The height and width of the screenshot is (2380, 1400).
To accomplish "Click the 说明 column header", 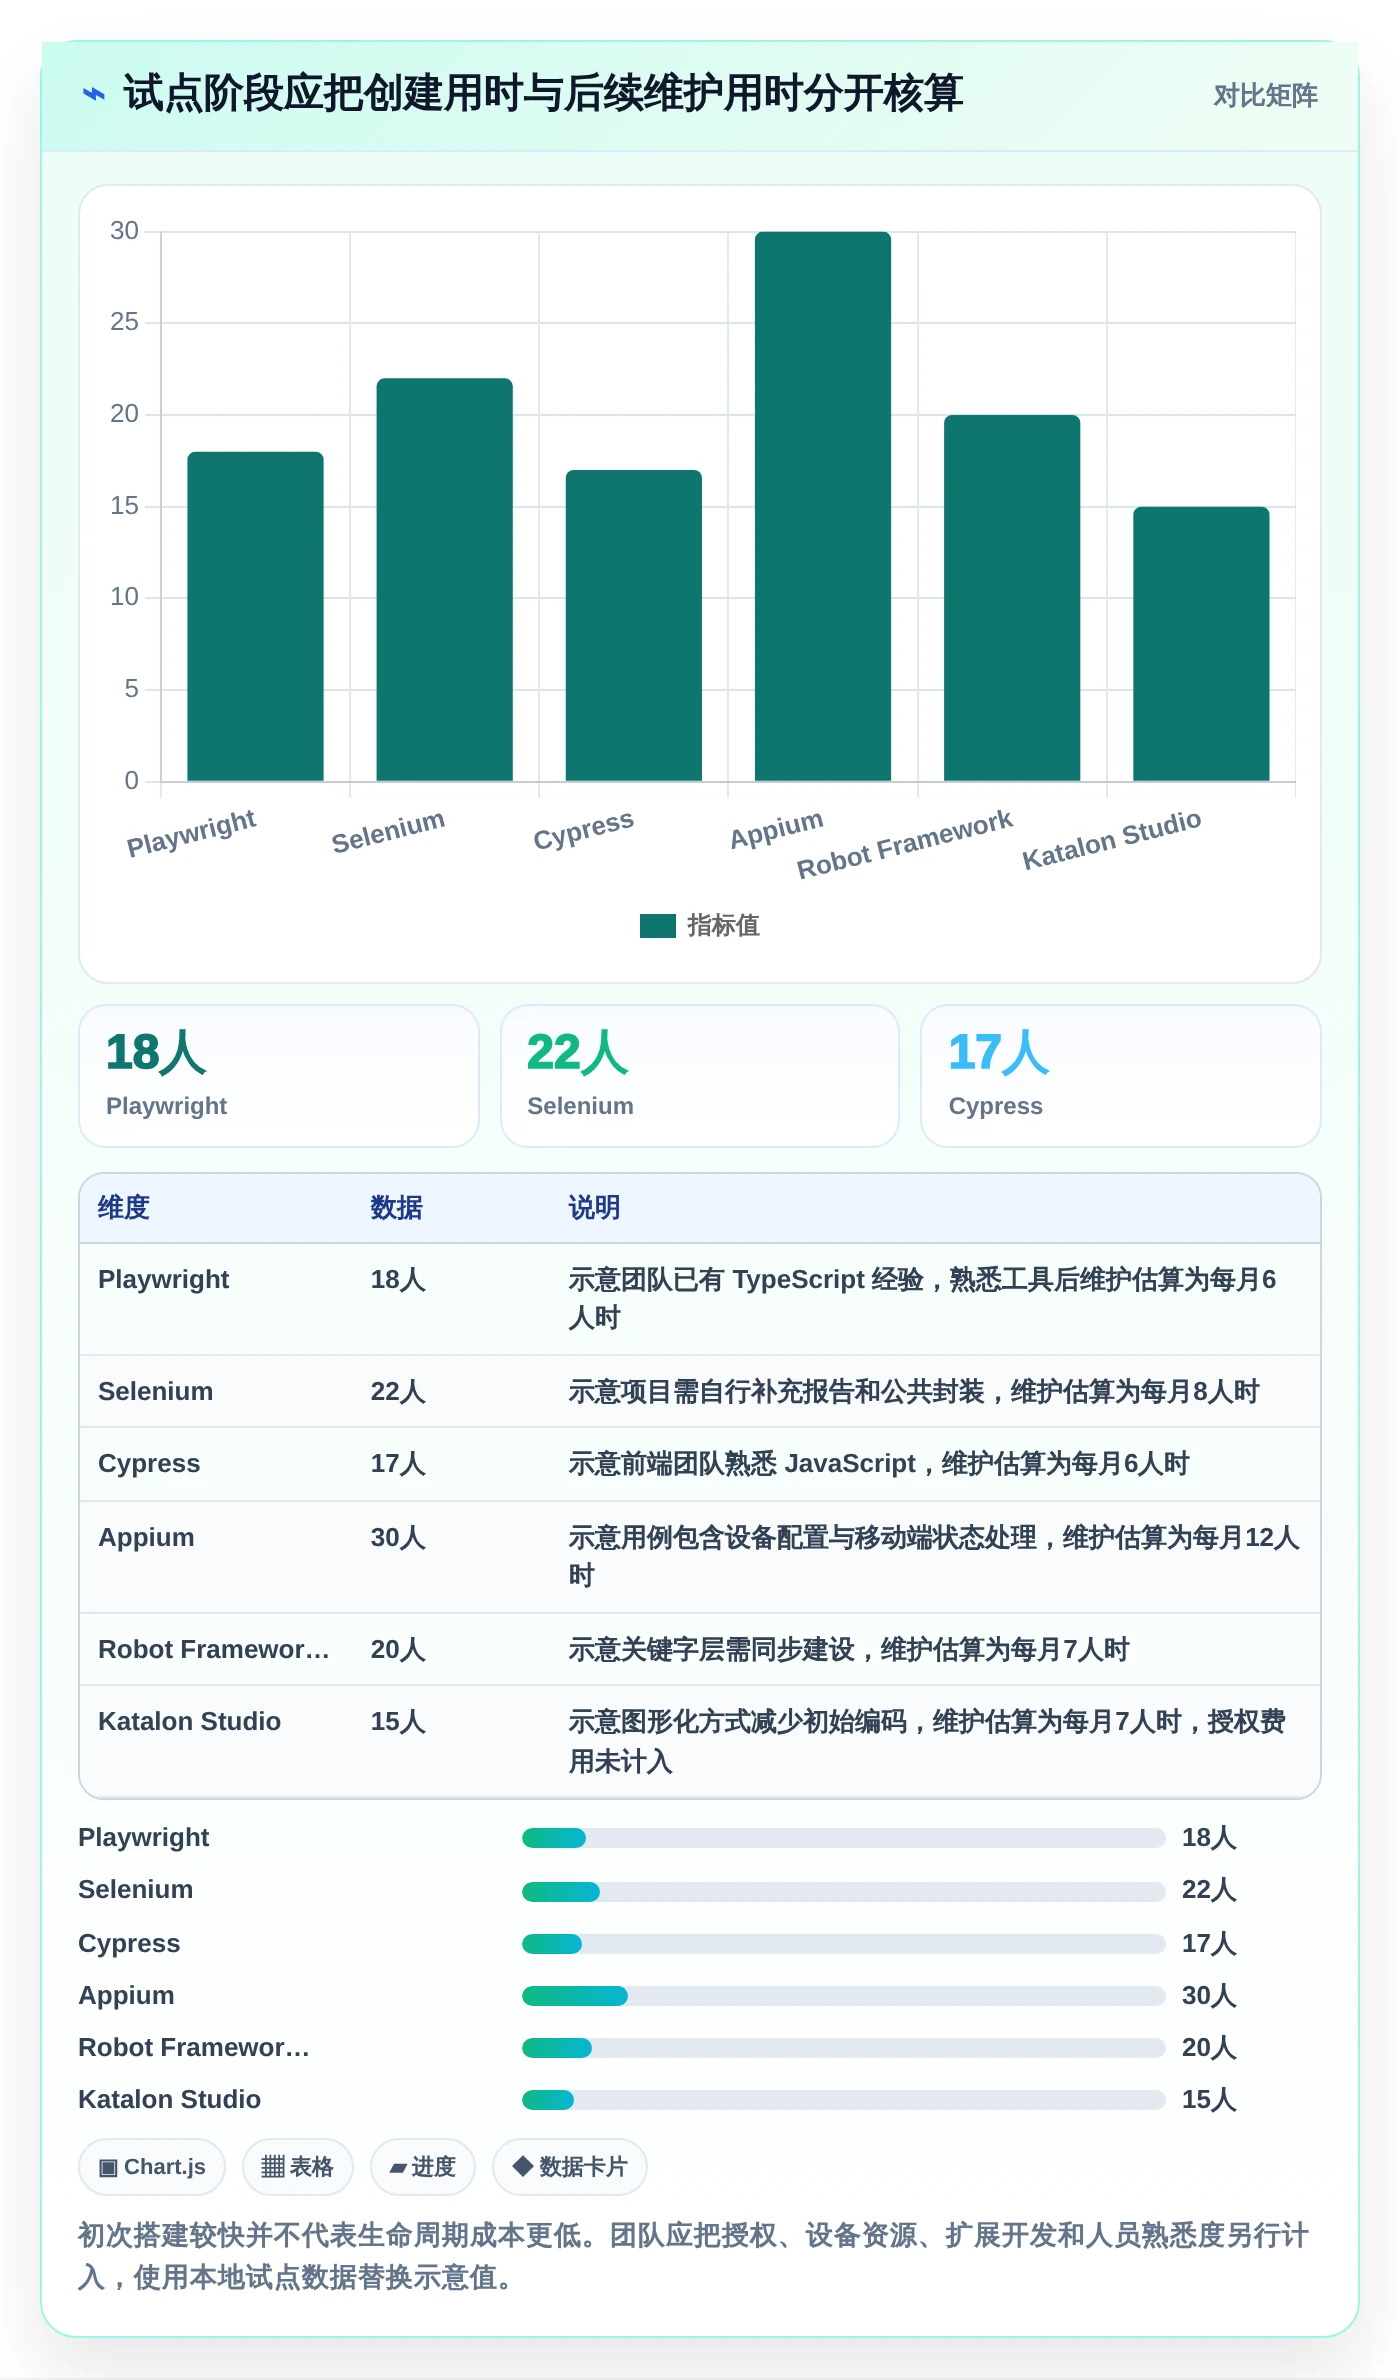I will pos(594,1208).
